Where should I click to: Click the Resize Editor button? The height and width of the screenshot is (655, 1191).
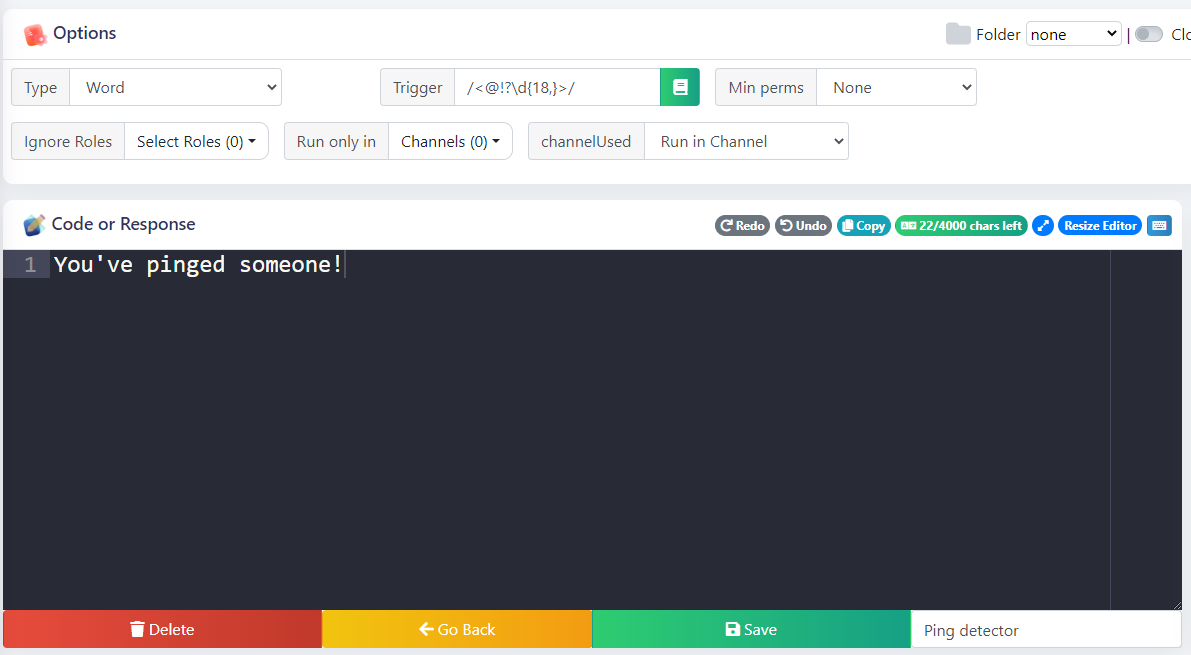pyautogui.click(x=1100, y=226)
